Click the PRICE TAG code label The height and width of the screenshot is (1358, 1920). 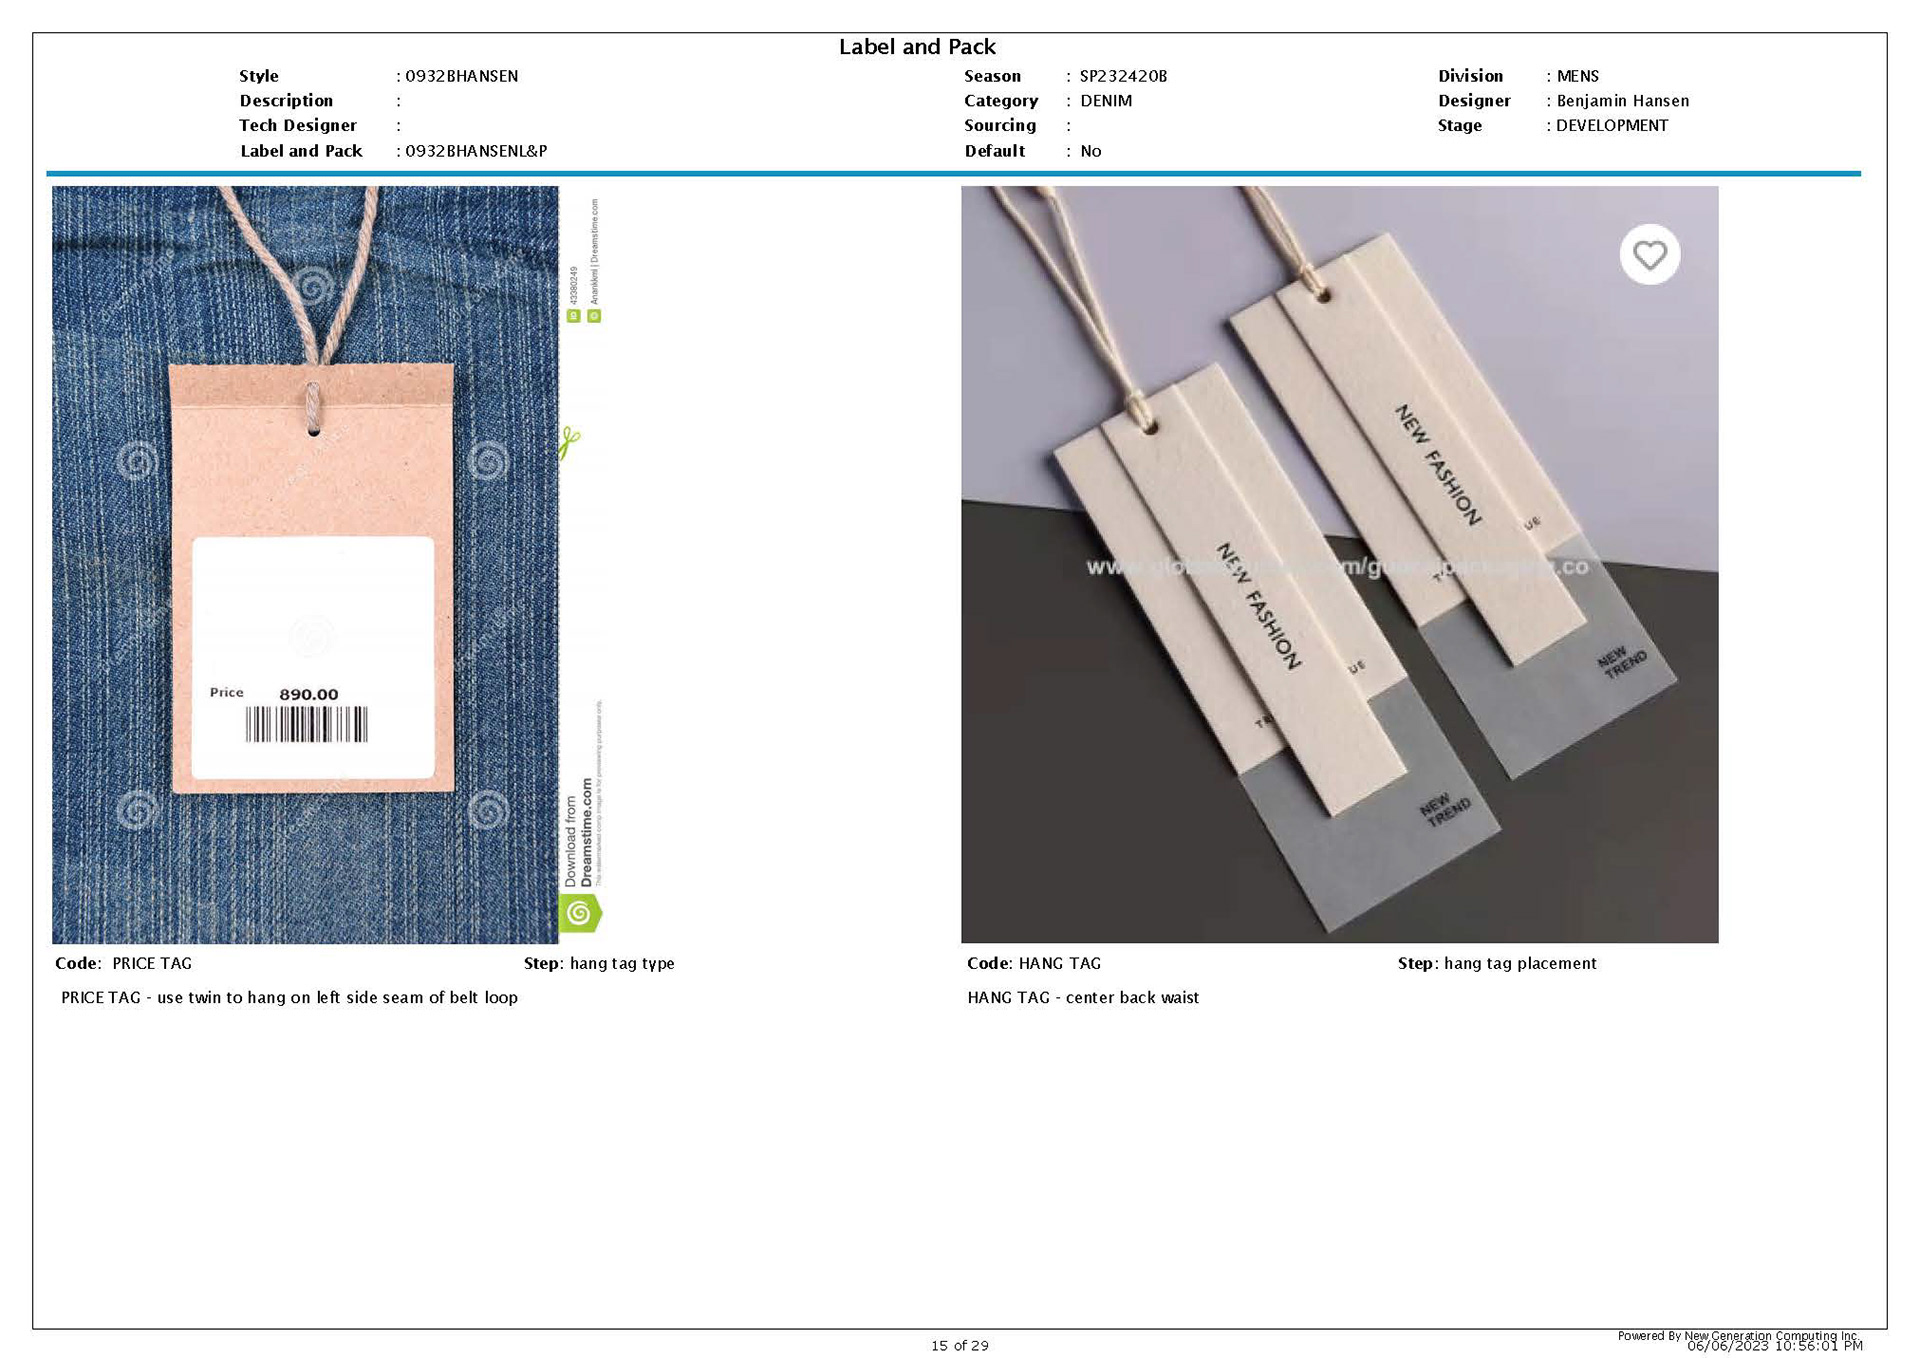click(151, 963)
